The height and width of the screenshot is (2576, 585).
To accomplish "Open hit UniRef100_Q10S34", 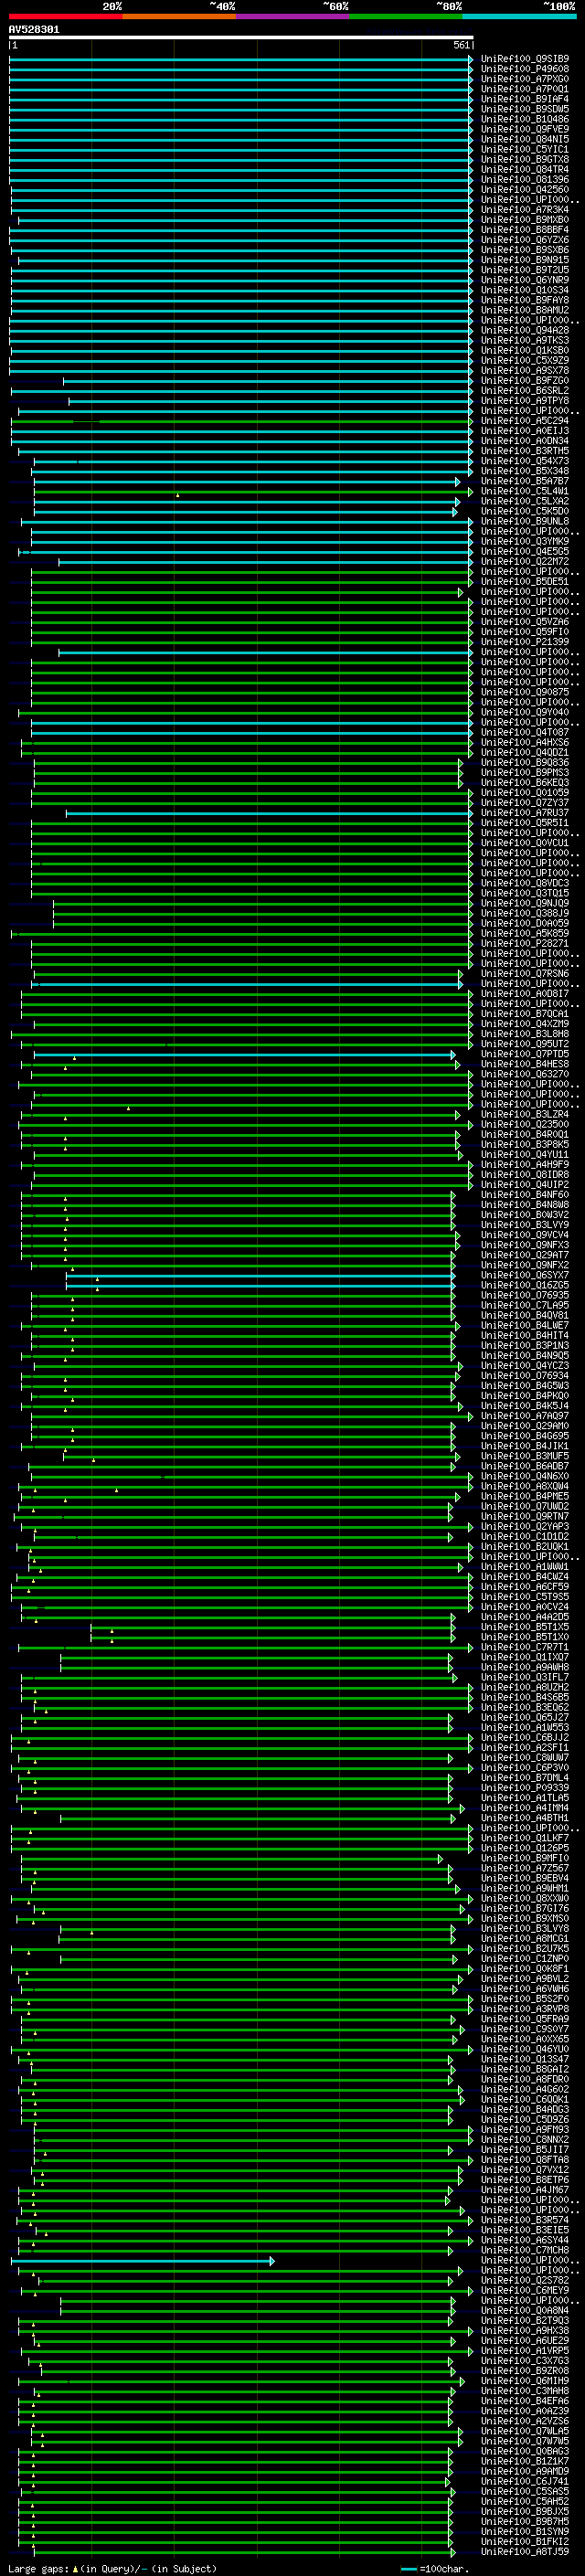I will 525,290.
